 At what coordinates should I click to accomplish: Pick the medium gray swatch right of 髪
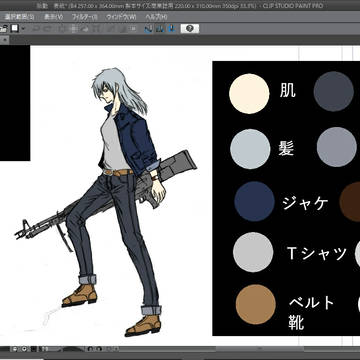337,147
